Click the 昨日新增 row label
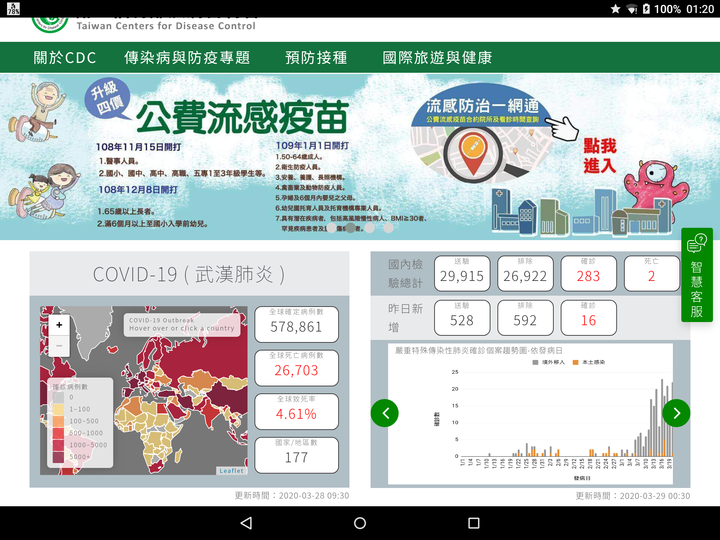Image resolution: width=720 pixels, height=540 pixels. [405, 318]
